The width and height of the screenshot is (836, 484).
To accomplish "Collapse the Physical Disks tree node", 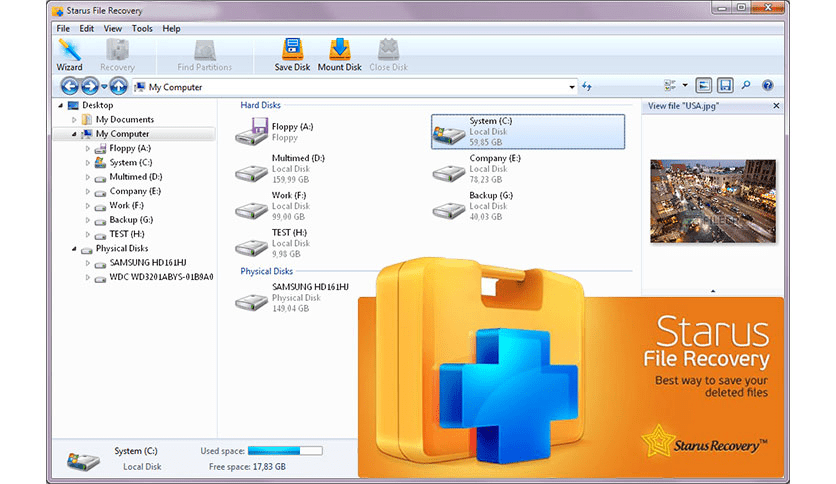I will click(74, 249).
